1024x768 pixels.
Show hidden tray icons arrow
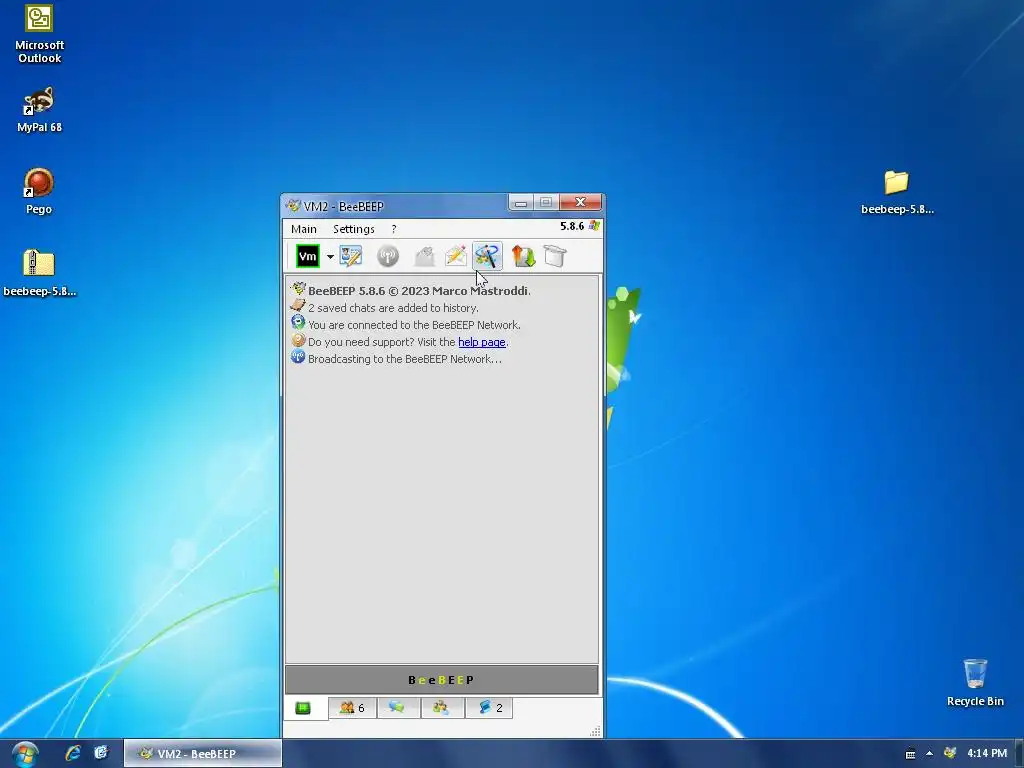pos(929,754)
